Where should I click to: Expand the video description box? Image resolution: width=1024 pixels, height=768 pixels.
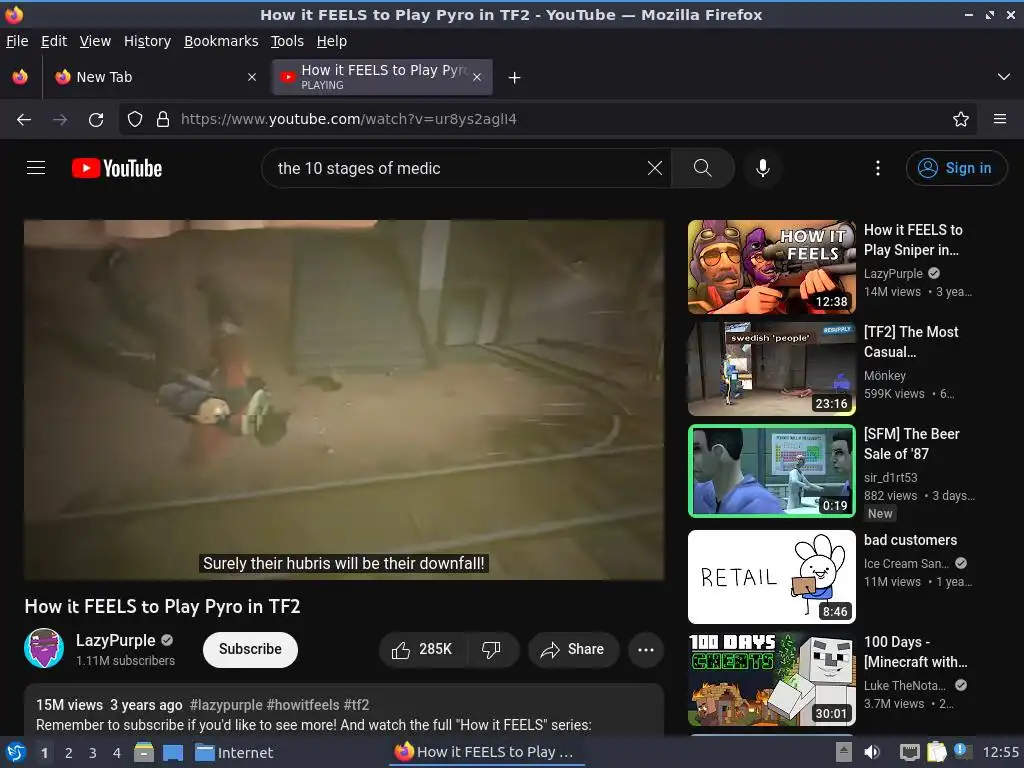tap(344, 710)
